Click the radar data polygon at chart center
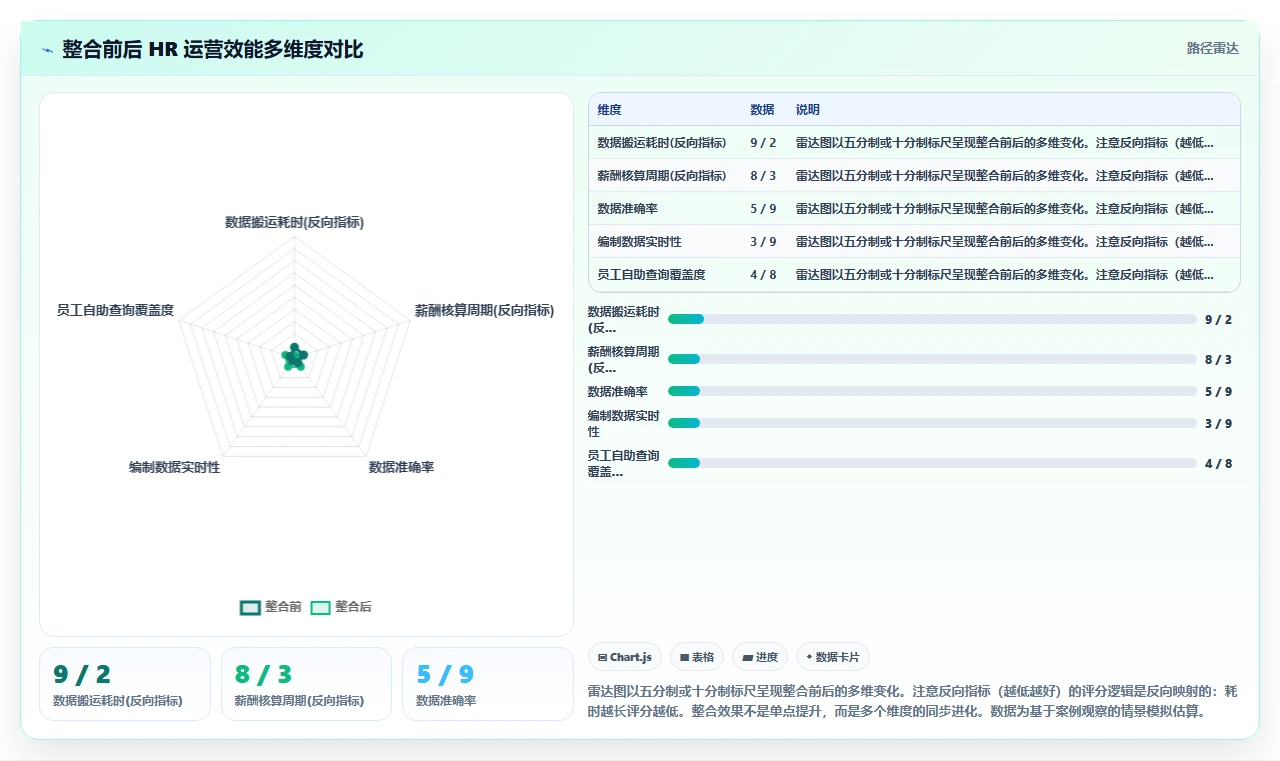The height and width of the screenshot is (761, 1280). click(x=294, y=357)
